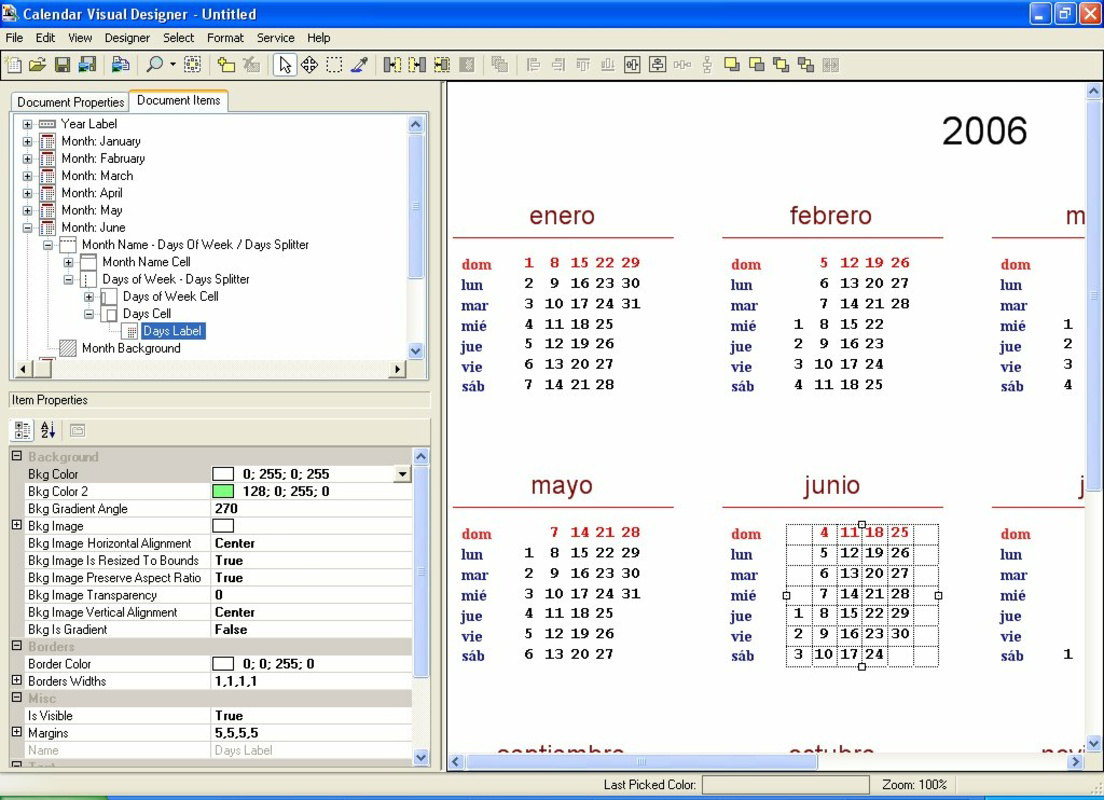Open the zoom magnifier dropdown arrow
This screenshot has height=800, width=1104.
[x=172, y=65]
